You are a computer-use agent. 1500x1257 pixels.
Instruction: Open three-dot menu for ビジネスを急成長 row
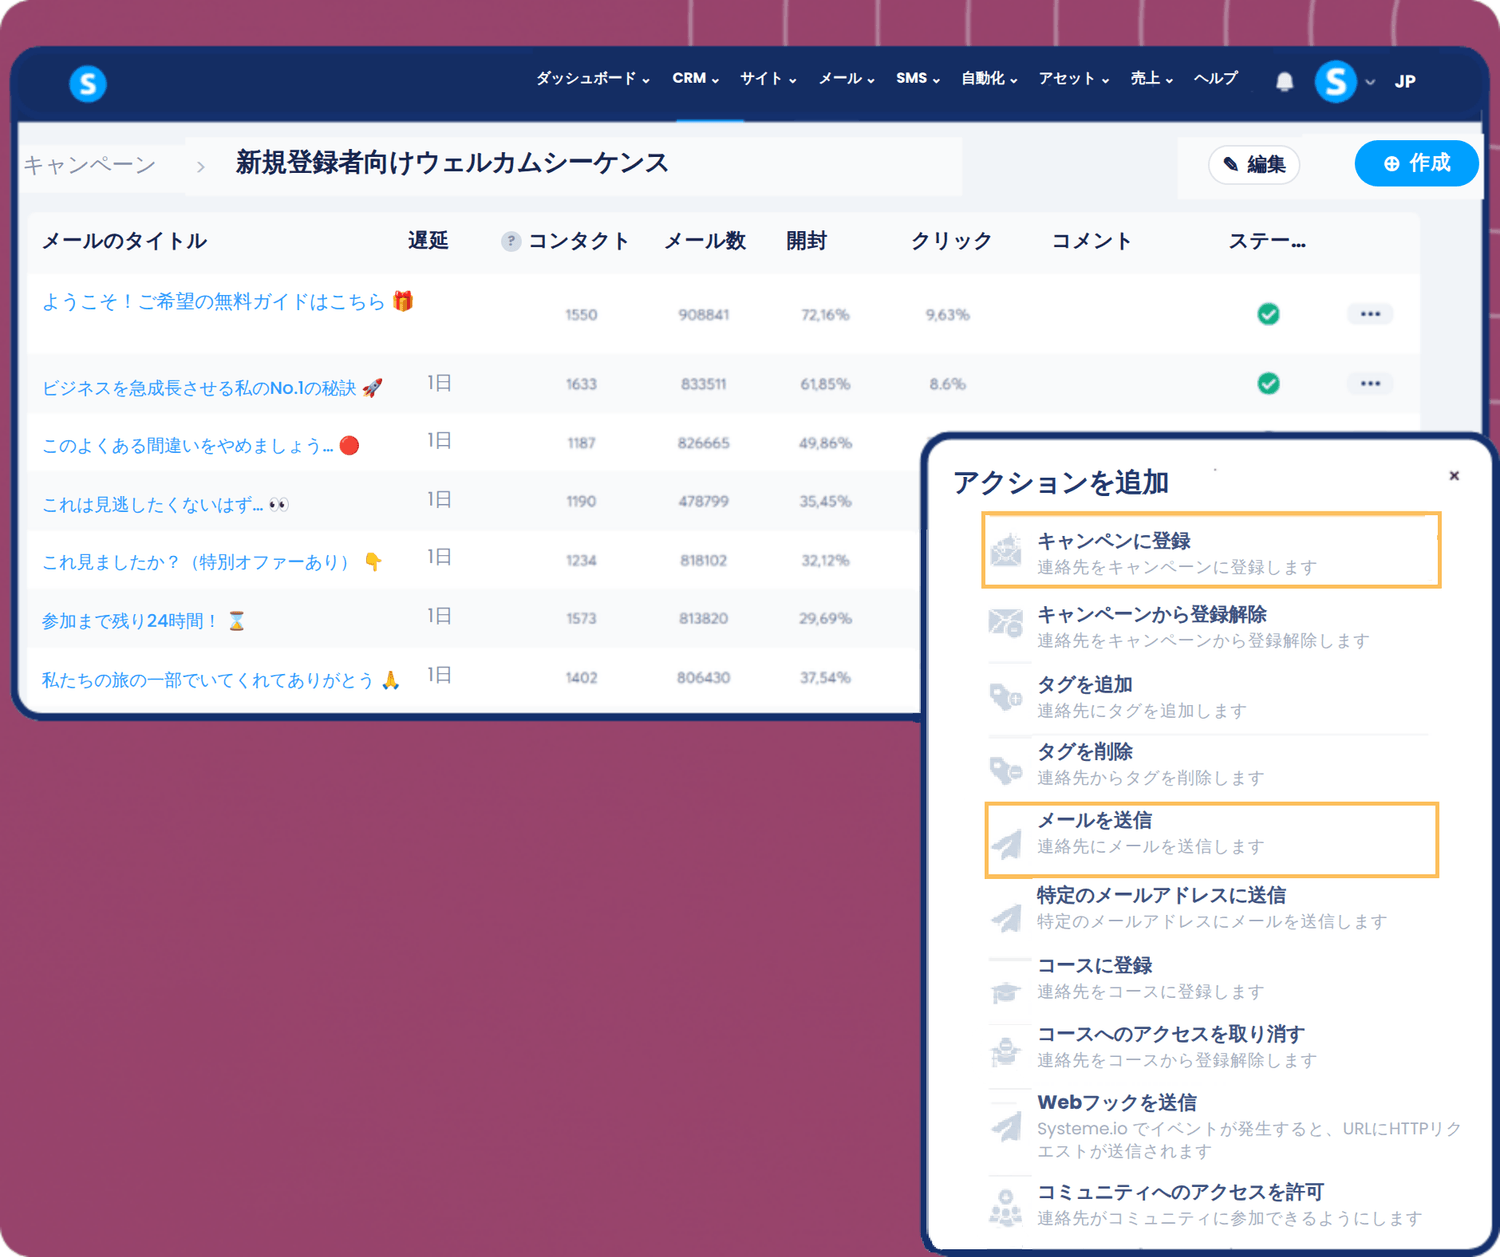click(1370, 383)
